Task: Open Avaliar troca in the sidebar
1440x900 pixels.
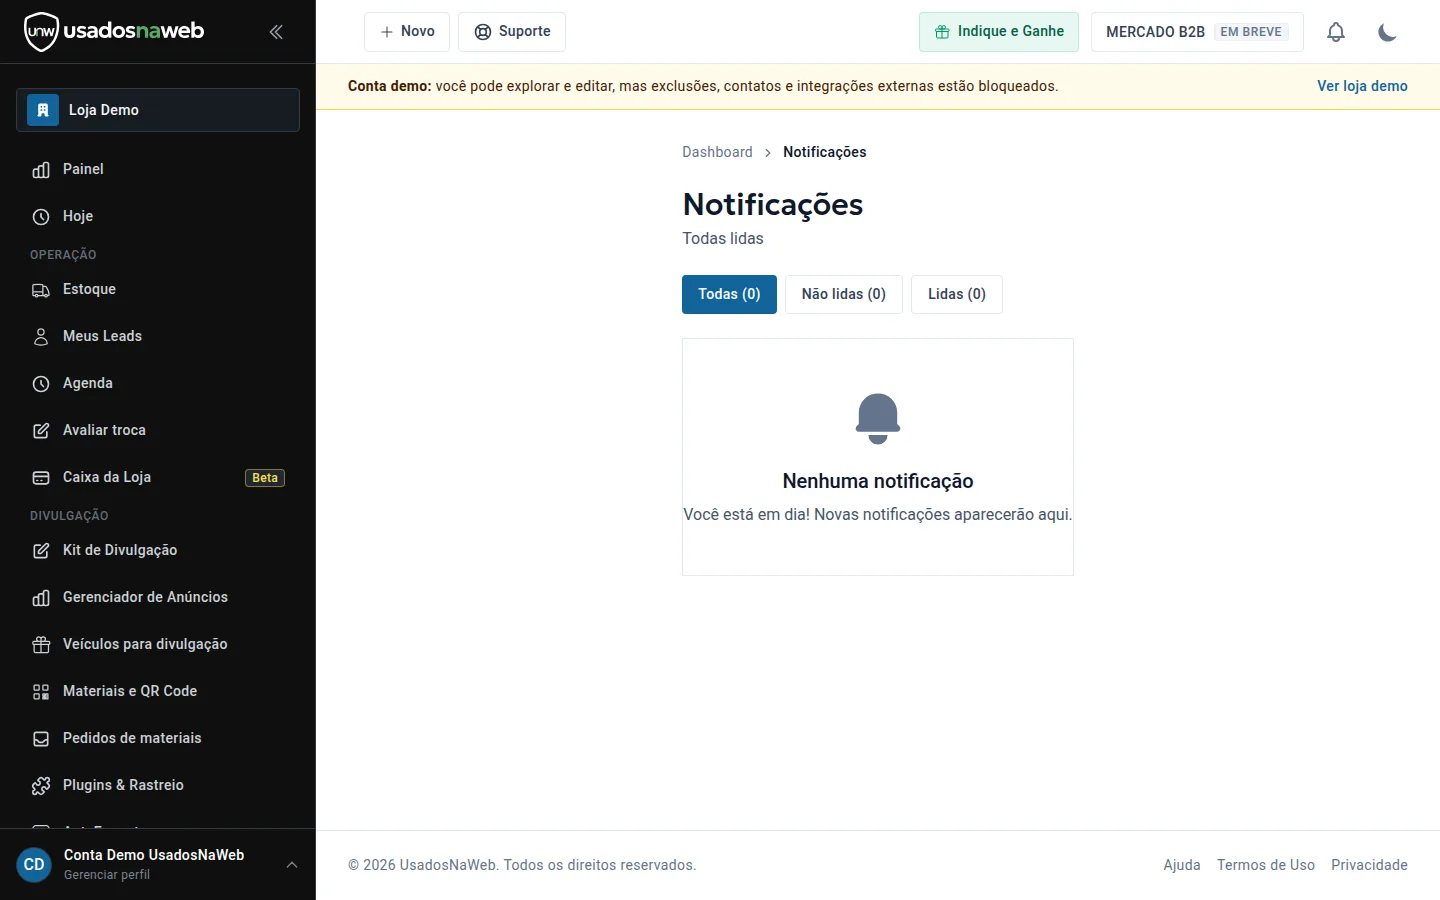Action: (158, 430)
